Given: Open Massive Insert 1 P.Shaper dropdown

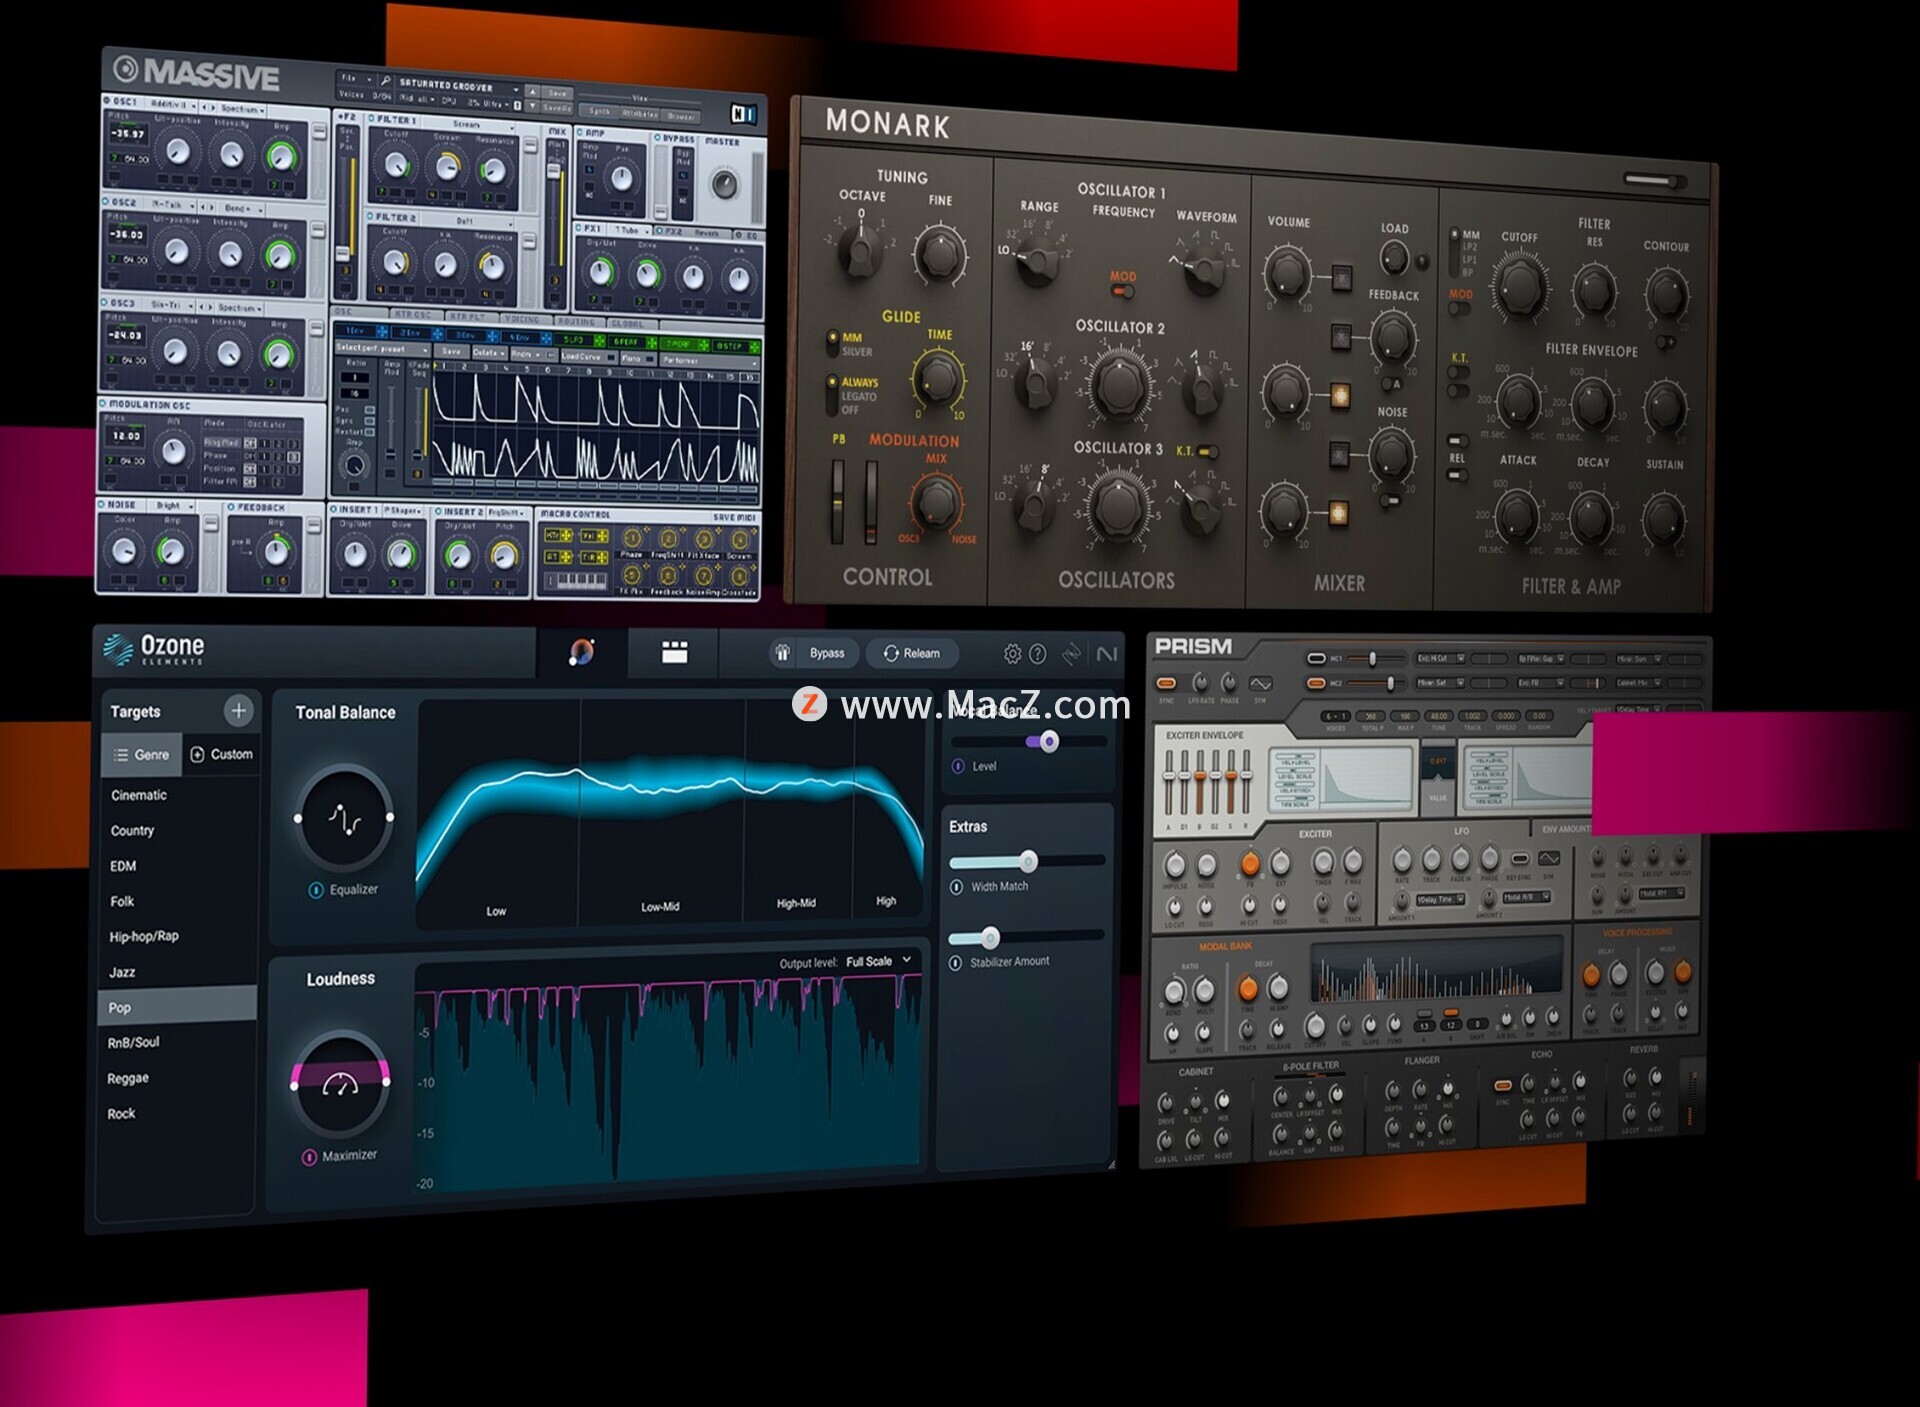Looking at the screenshot, I should pos(402,510).
